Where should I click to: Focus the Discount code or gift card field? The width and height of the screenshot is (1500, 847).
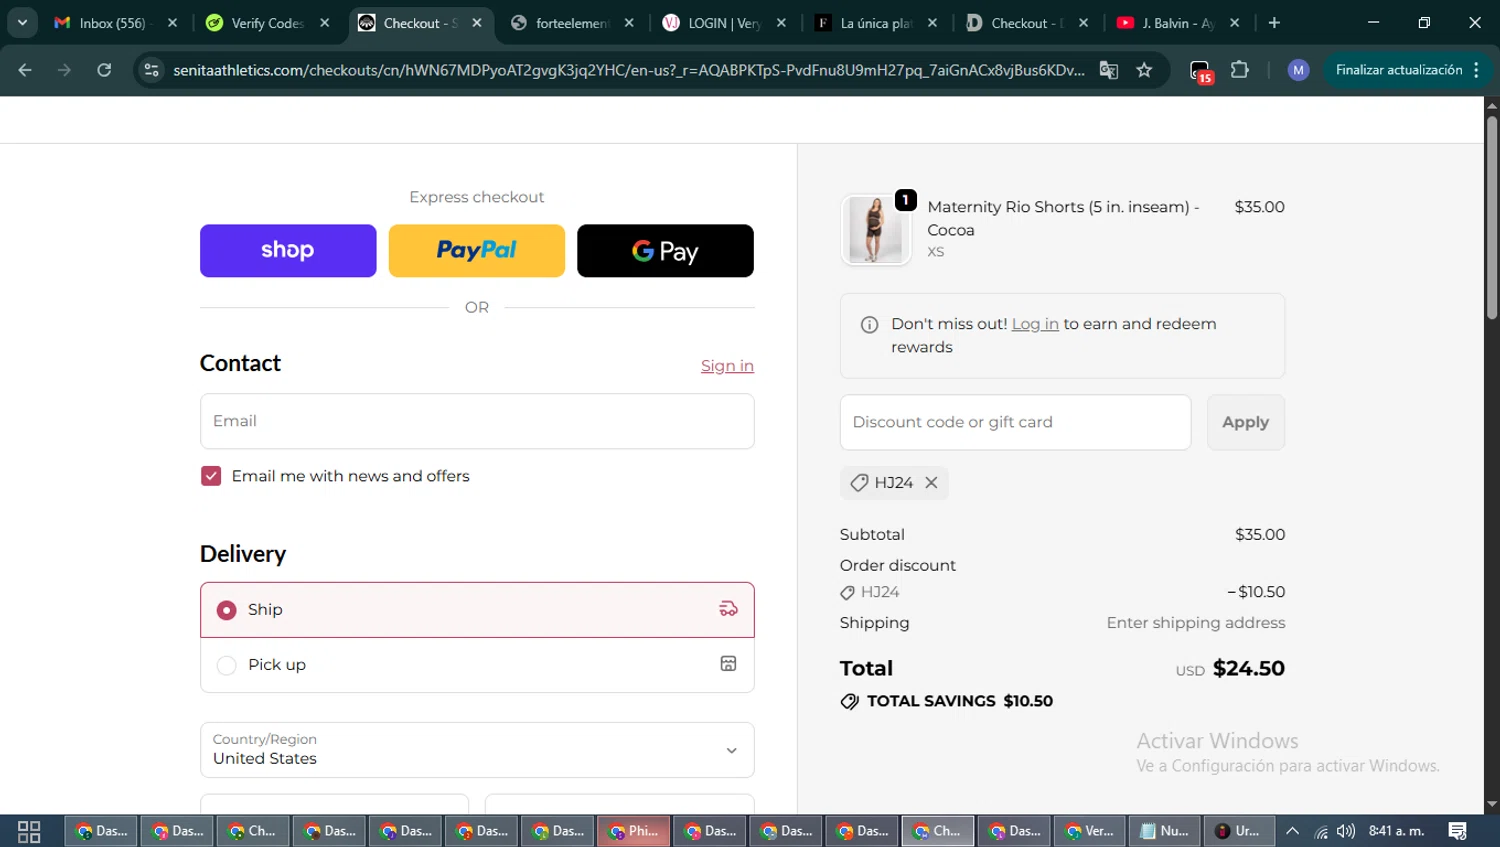1015,422
